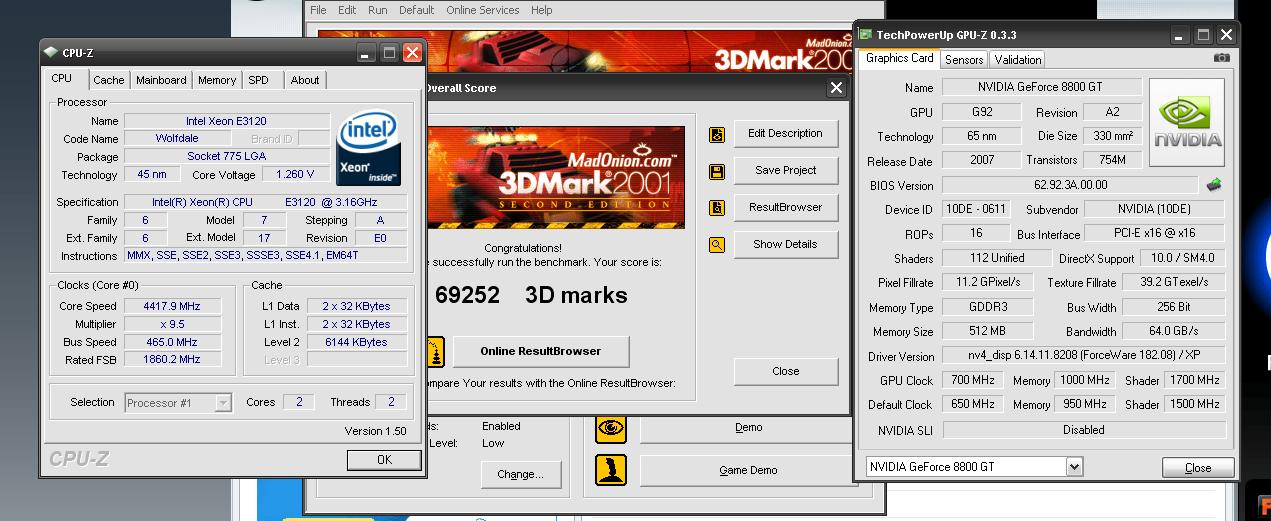Click the Game Demo button
The height and width of the screenshot is (521, 1271).
(x=748, y=471)
